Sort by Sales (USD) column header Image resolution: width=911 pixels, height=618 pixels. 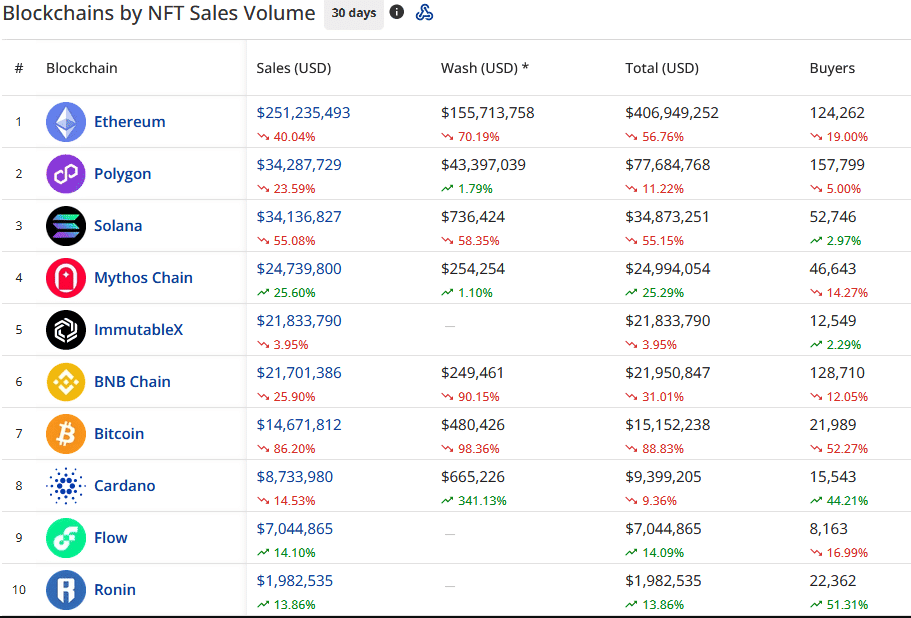(x=294, y=68)
